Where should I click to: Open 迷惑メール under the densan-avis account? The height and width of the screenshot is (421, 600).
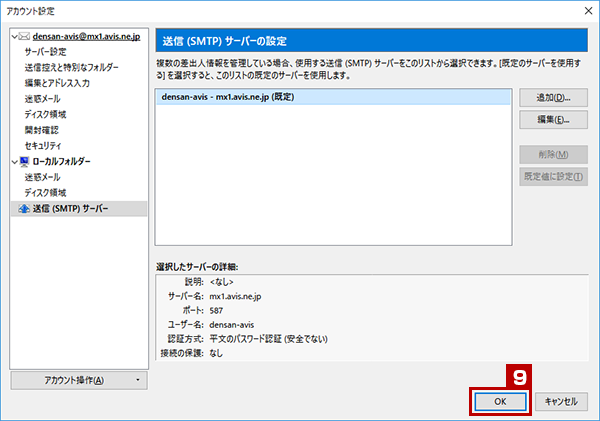point(42,99)
